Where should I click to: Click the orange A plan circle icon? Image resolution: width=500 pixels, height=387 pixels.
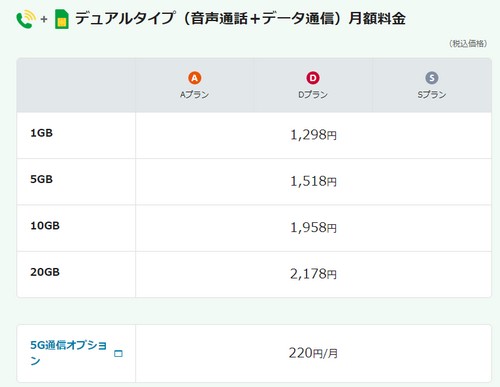pyautogui.click(x=195, y=78)
